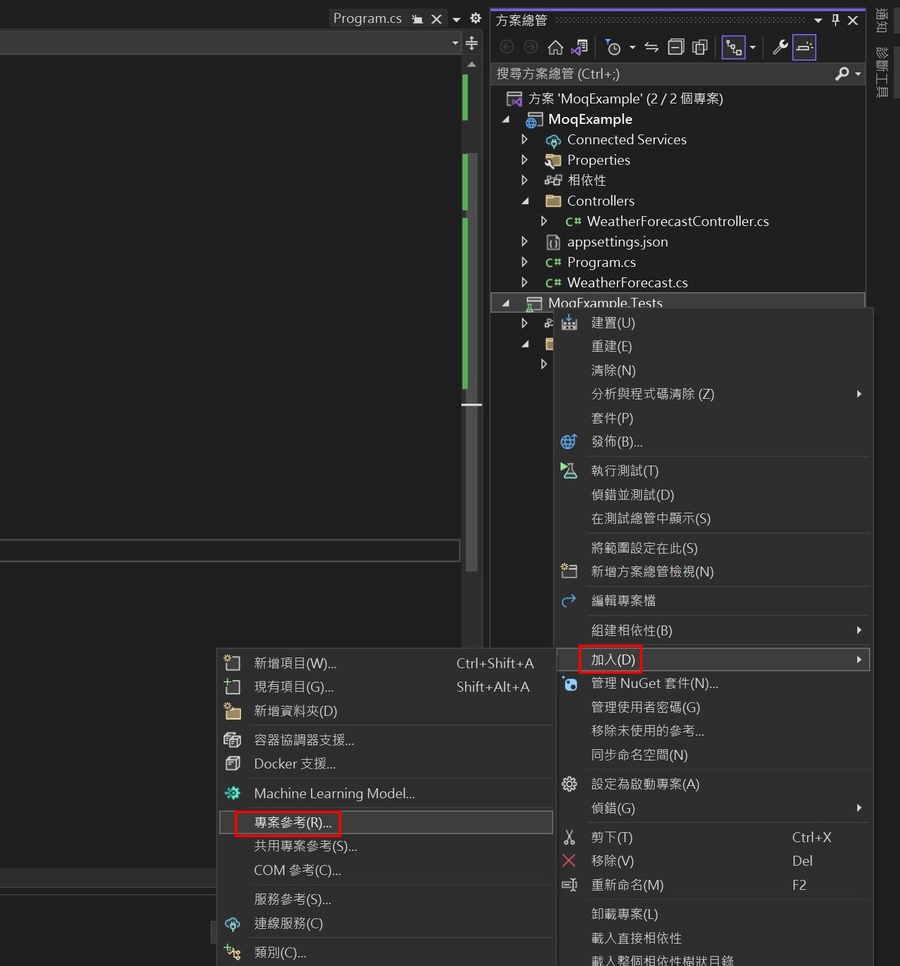Click the pending changes filter clock icon
The width and height of the screenshot is (900, 966).
[x=613, y=47]
